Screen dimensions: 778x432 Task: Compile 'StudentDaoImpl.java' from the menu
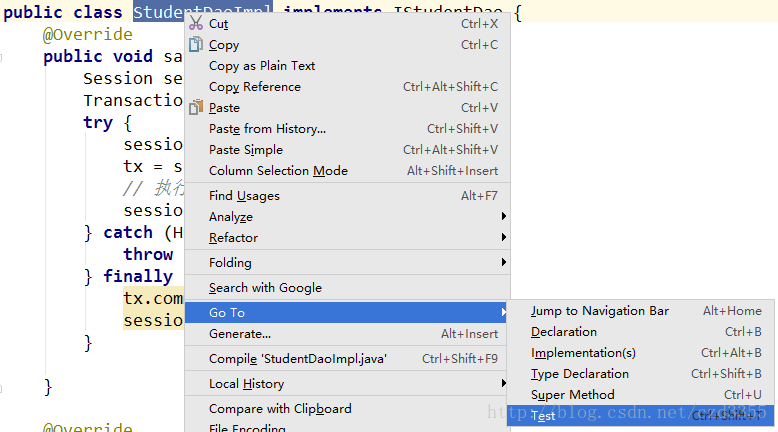pyautogui.click(x=297, y=359)
